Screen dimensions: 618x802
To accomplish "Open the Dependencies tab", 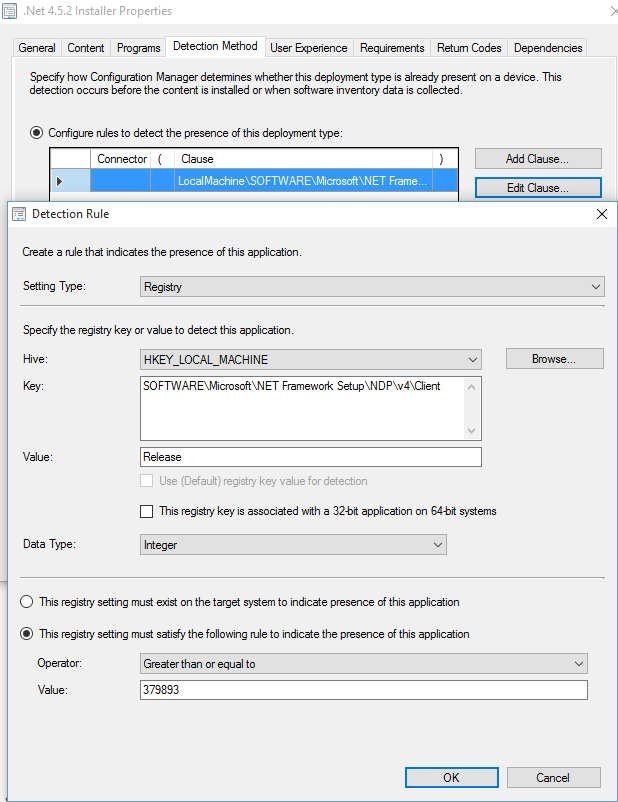I will [547, 48].
